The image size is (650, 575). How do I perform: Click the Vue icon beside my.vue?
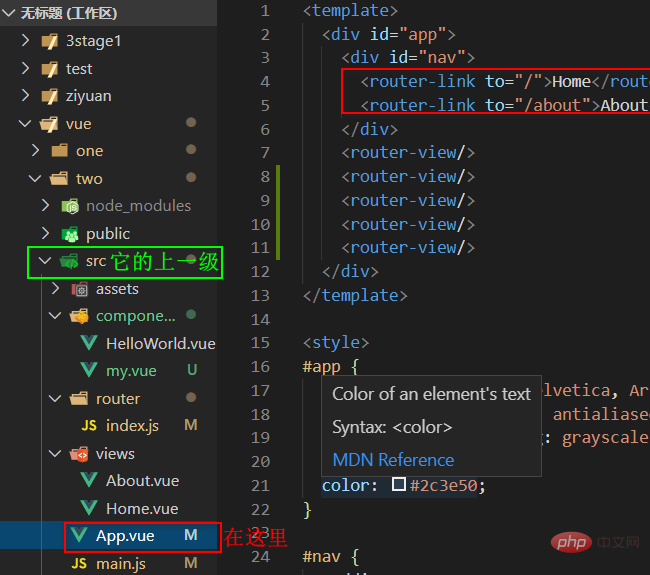[x=89, y=370]
